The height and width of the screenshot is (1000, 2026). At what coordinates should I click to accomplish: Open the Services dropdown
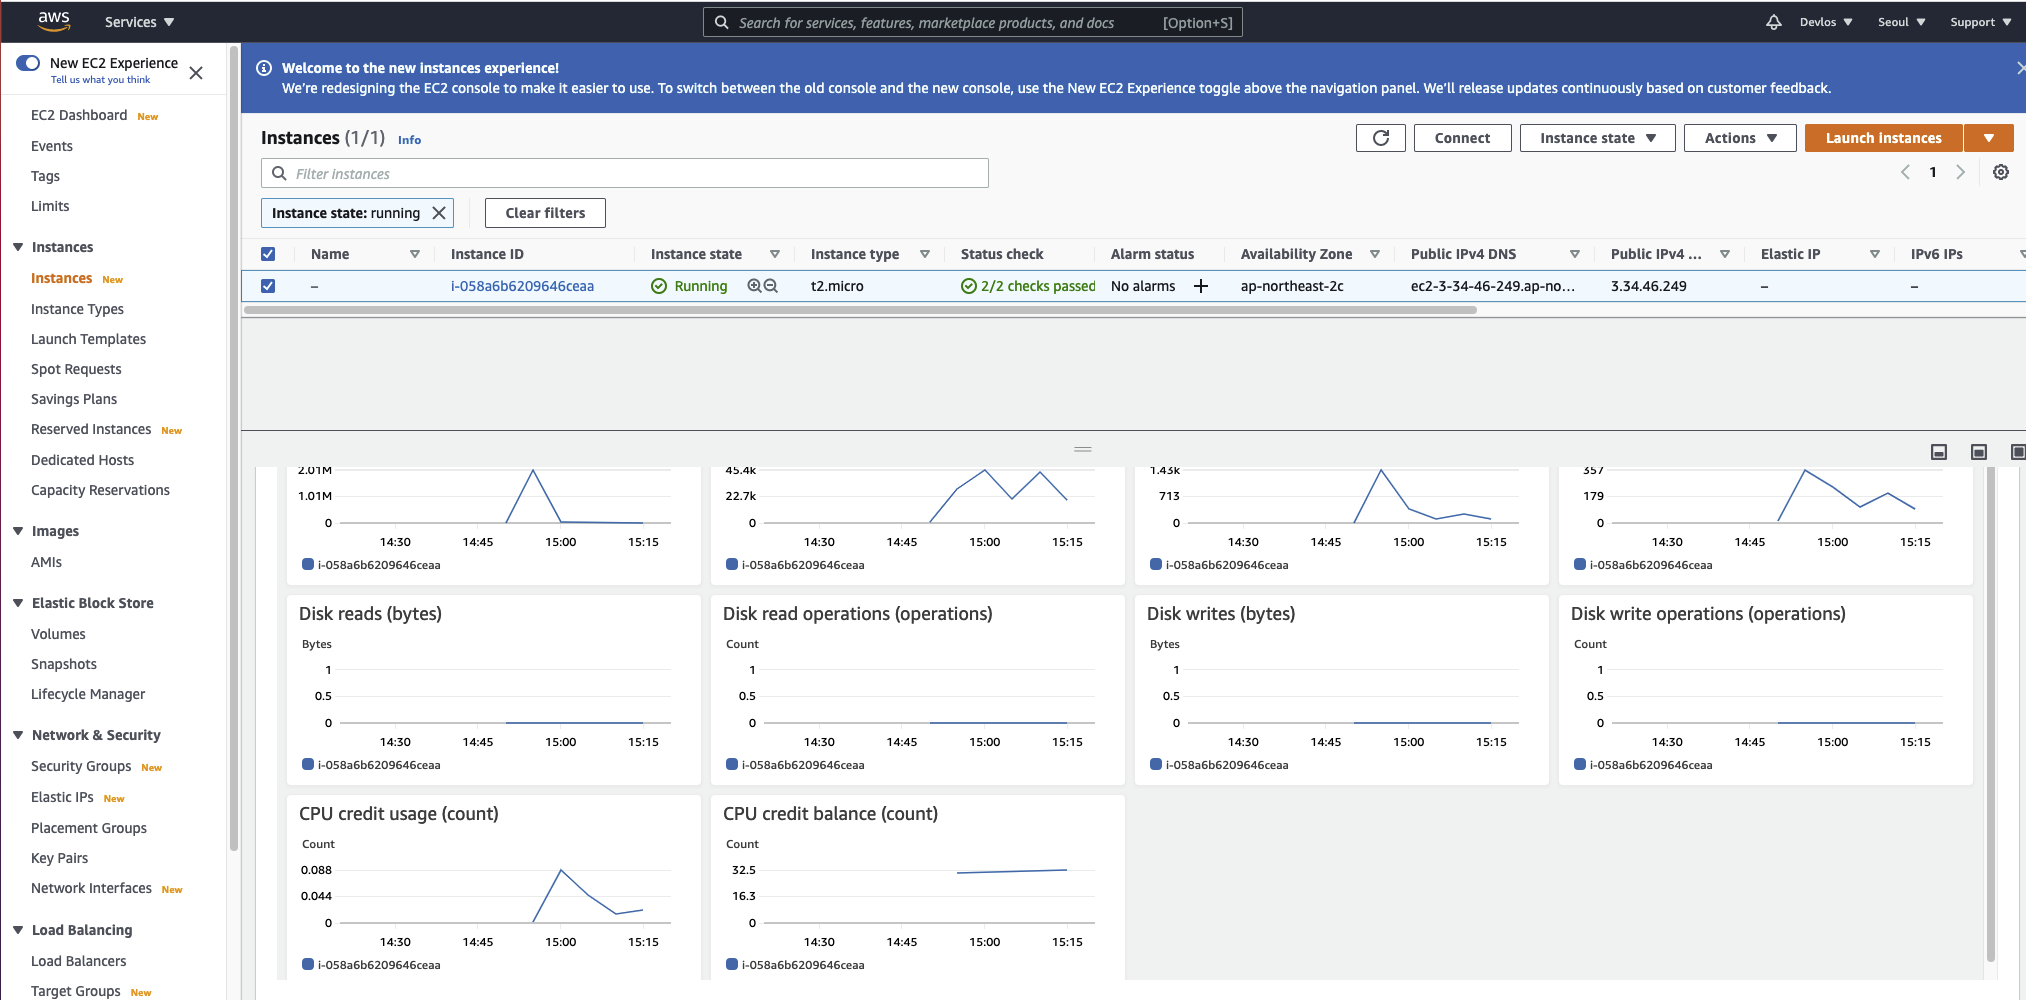click(139, 22)
